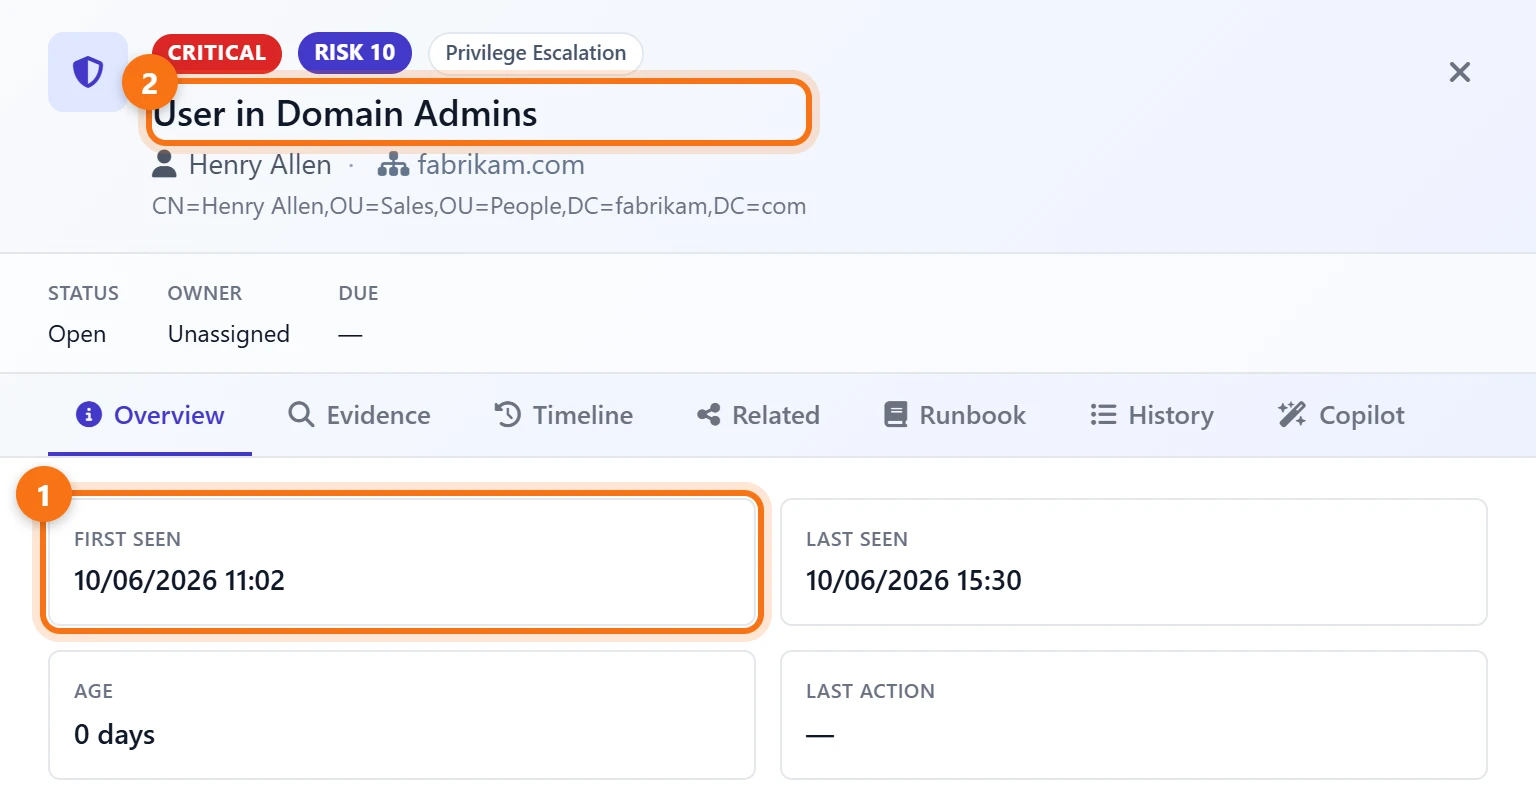
Task: Click the dash value under DUE
Action: (350, 334)
